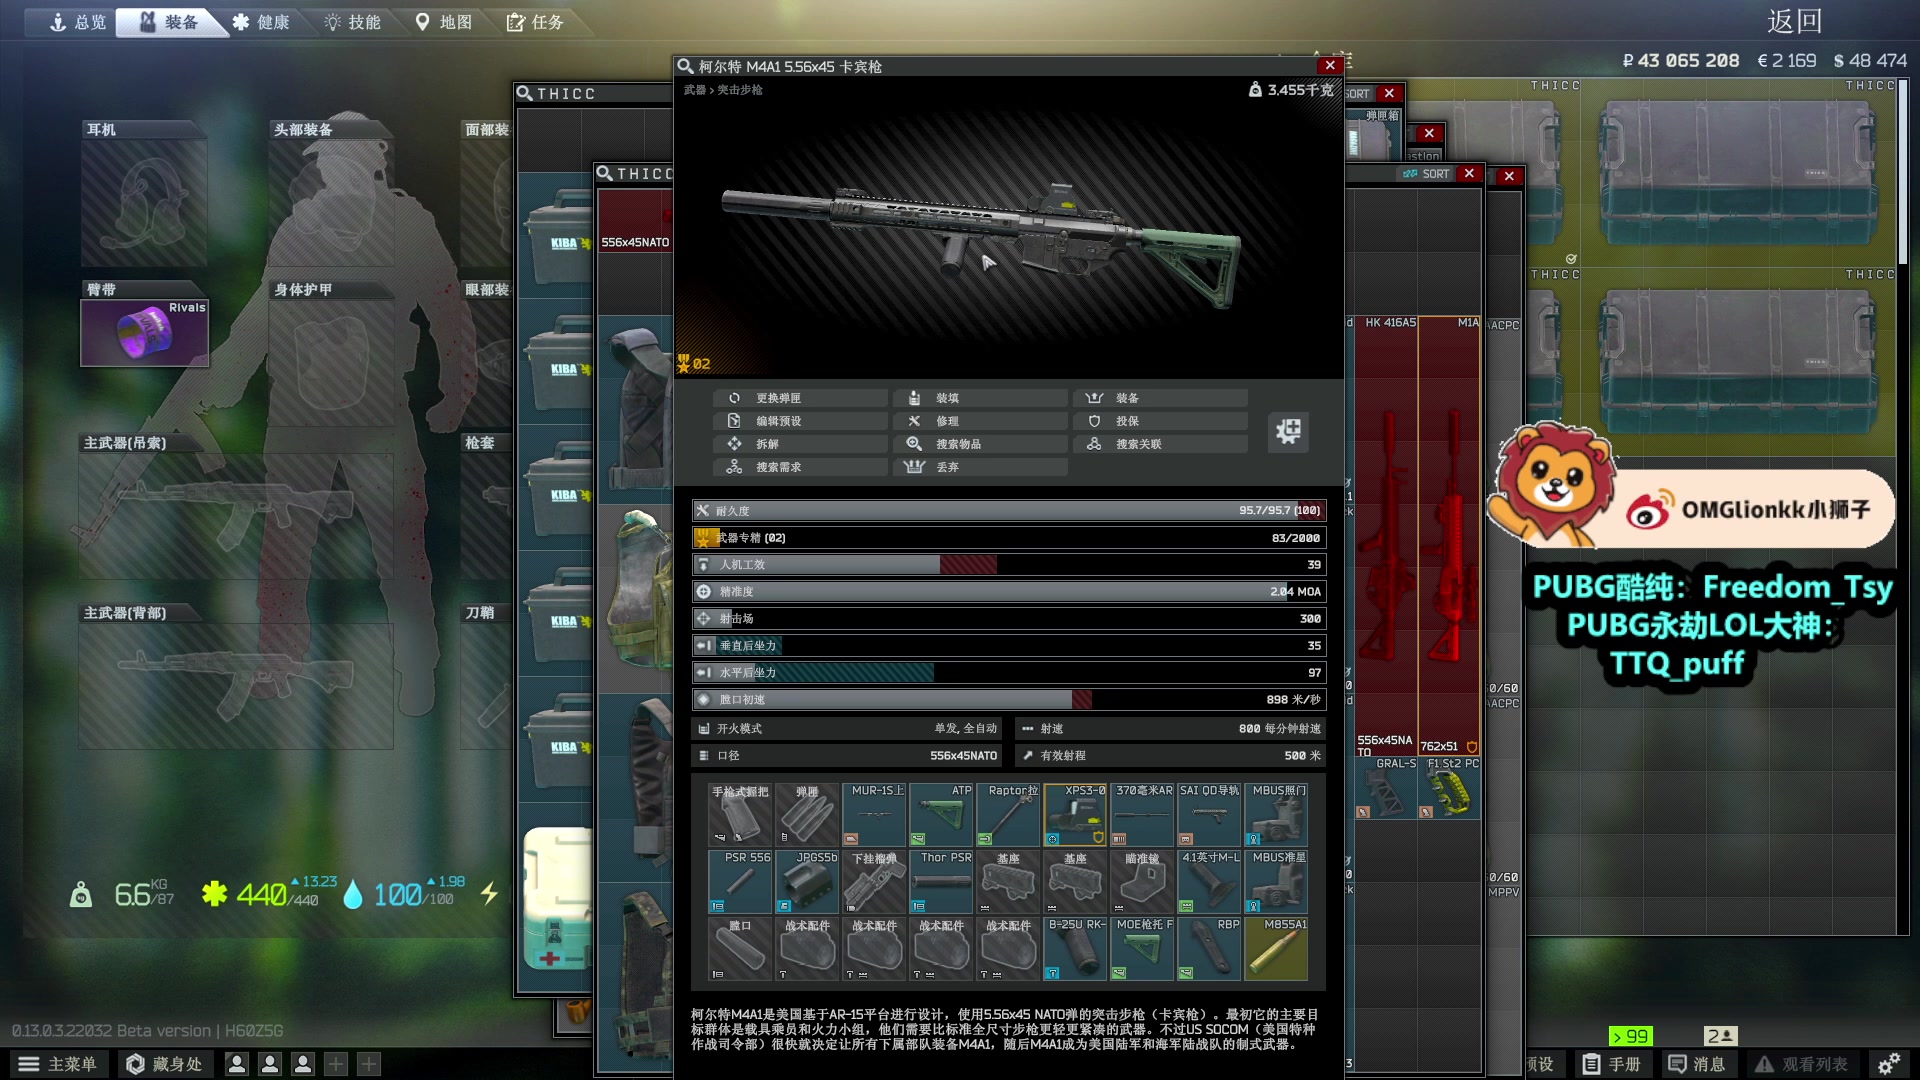Click the Rivals armband item
Image resolution: width=1920 pixels, height=1080 pixels.
145,333
